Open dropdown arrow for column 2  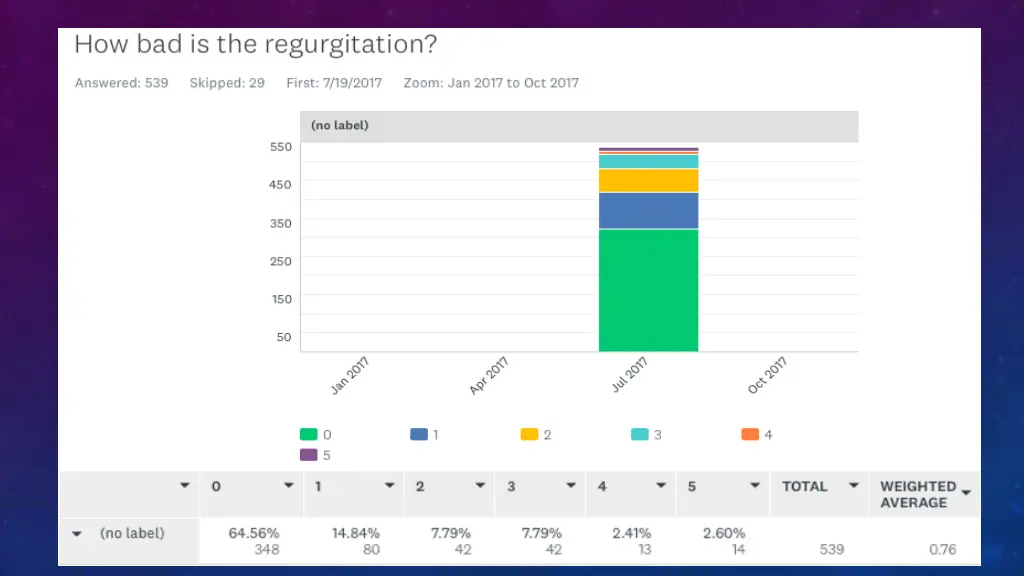[x=480, y=485]
